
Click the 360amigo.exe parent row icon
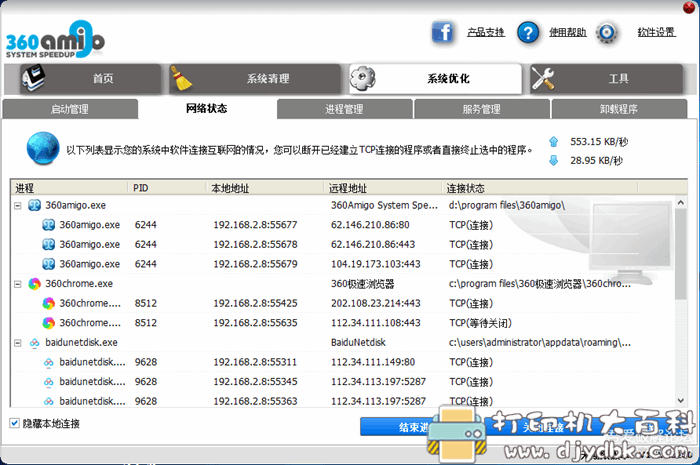pyautogui.click(x=34, y=205)
